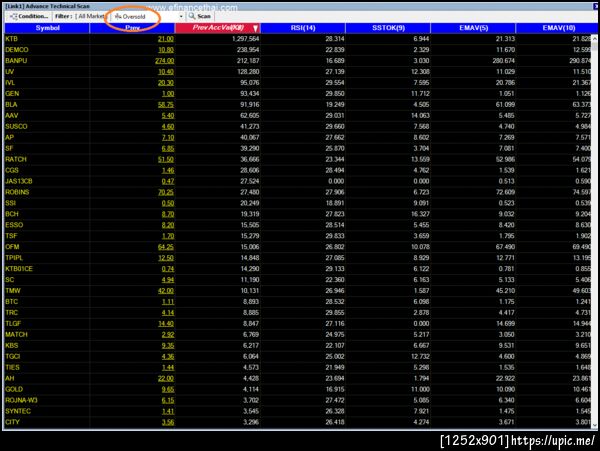Select the JAS13CB symbol
This screenshot has width=600, height=451.
[x=19, y=181]
